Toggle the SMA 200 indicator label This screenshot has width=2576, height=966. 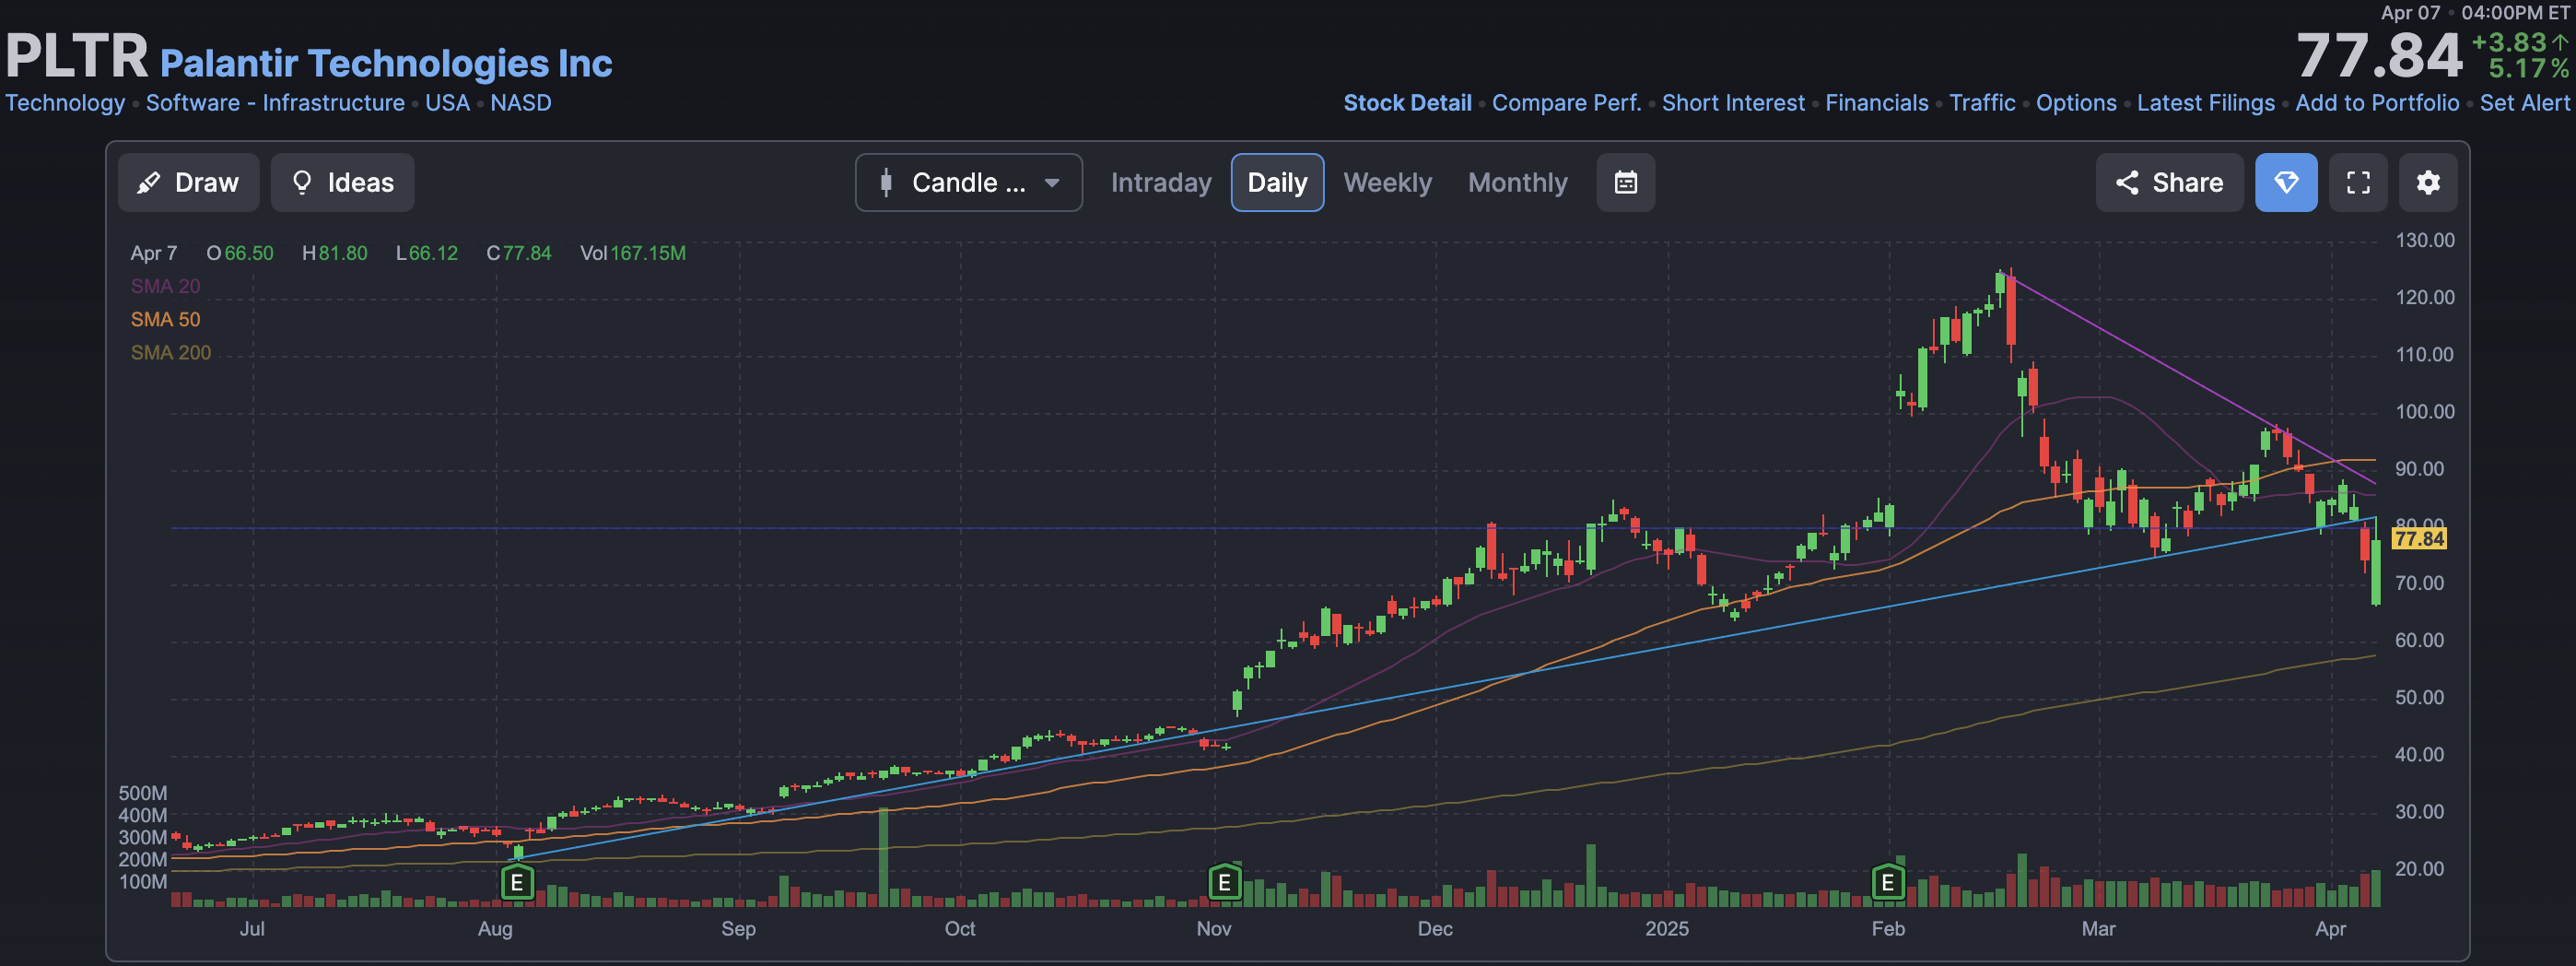(x=170, y=352)
